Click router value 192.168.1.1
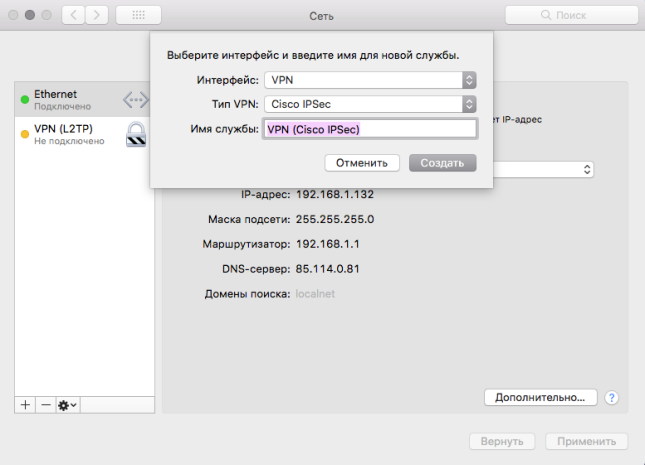Screen dimensions: 645x465 (x=328, y=244)
